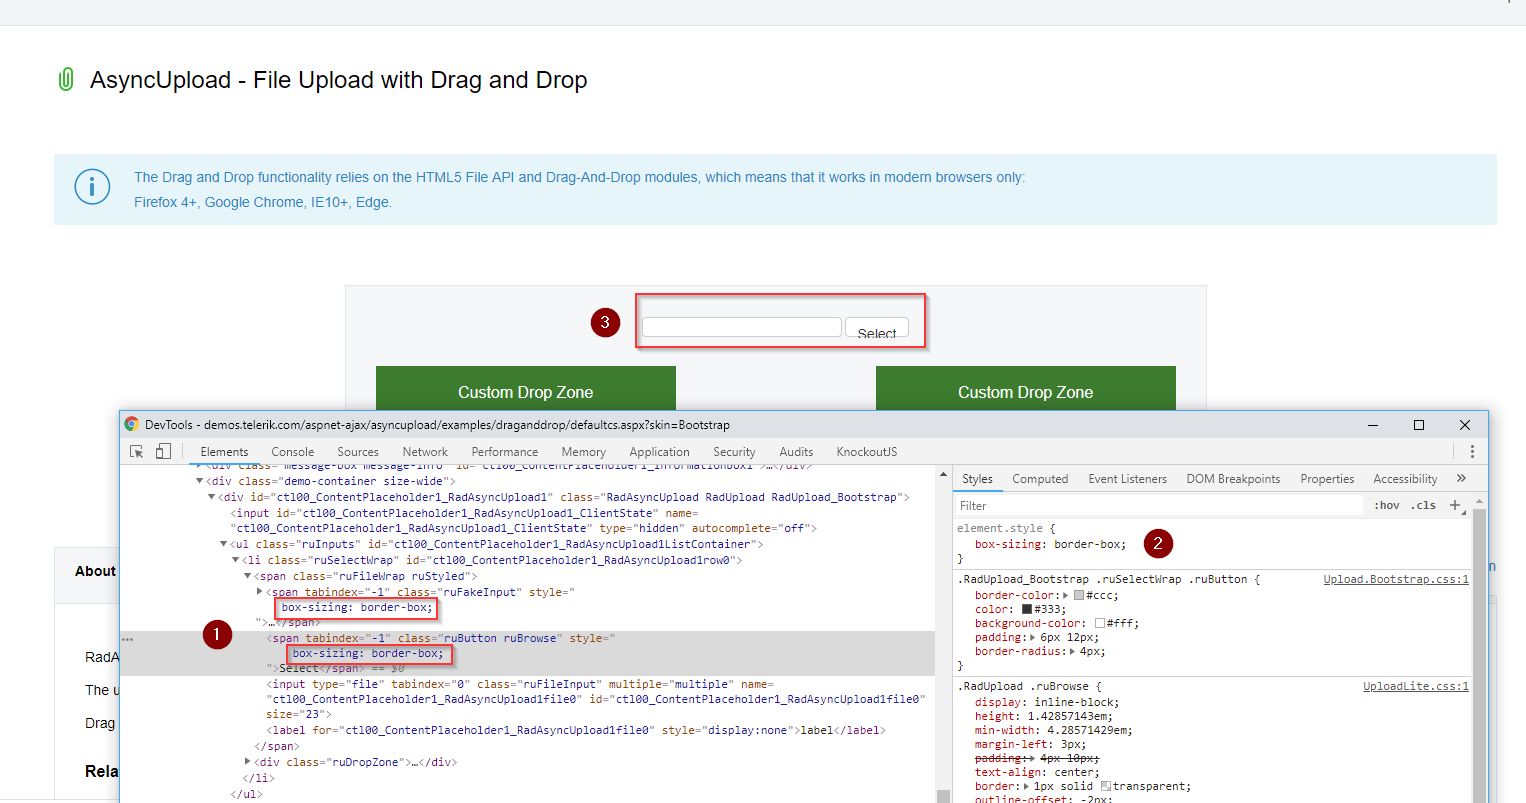
Task: Click the inspect element picker icon in DevTools
Action: tap(137, 452)
